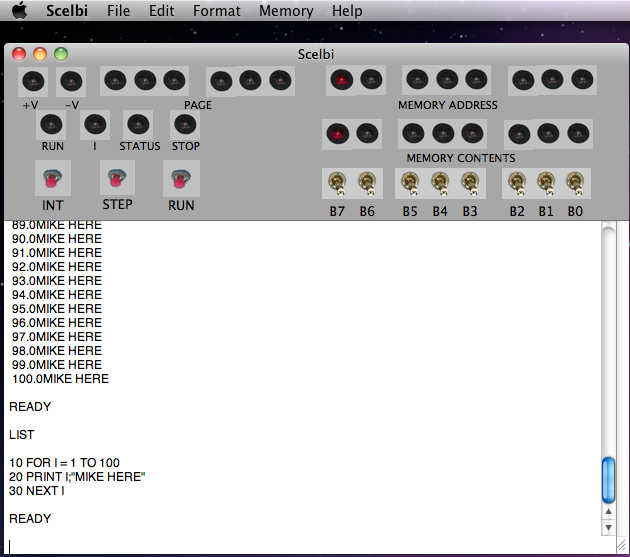The image size is (630, 557).
Task: Click the Memory Contents lamp above B4
Action: pyautogui.click(x=443, y=134)
